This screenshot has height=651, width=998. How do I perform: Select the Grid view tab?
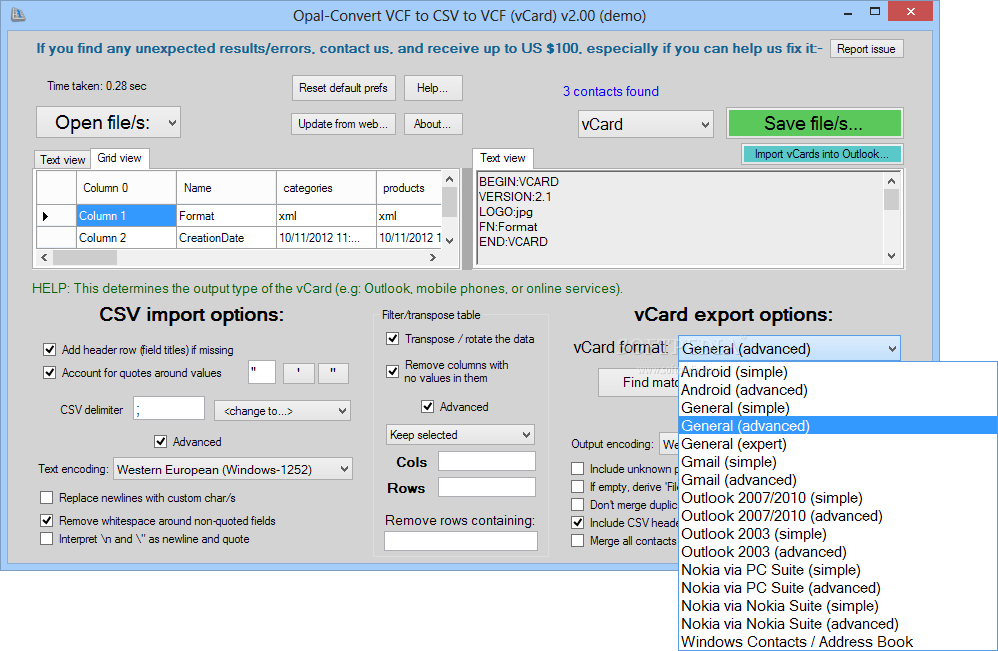tap(120, 158)
